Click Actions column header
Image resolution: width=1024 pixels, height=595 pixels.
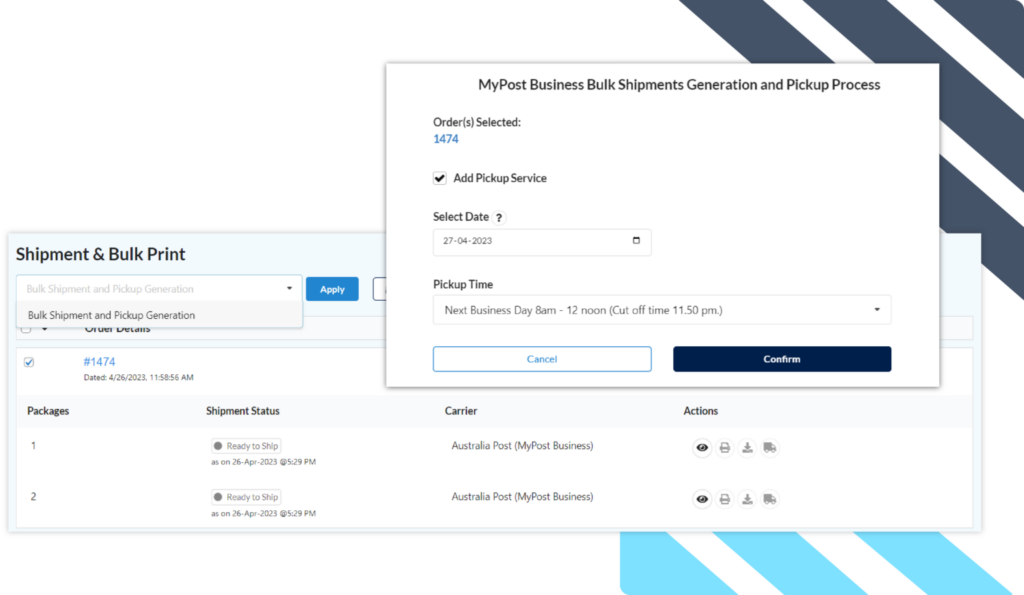pyautogui.click(x=701, y=411)
